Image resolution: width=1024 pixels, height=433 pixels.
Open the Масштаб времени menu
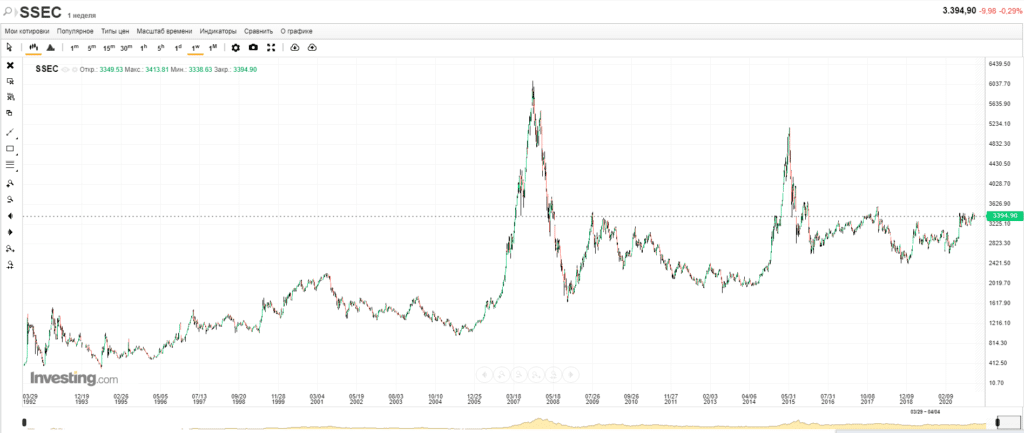(164, 31)
